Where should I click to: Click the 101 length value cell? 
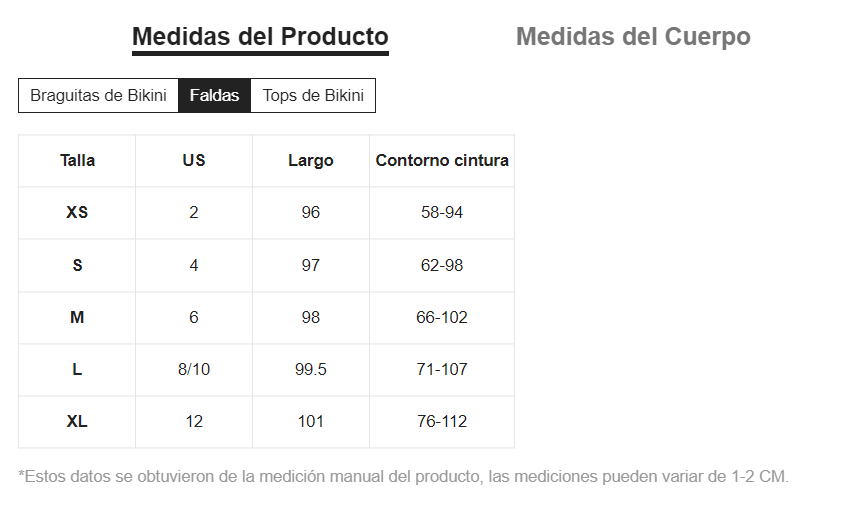coord(311,422)
